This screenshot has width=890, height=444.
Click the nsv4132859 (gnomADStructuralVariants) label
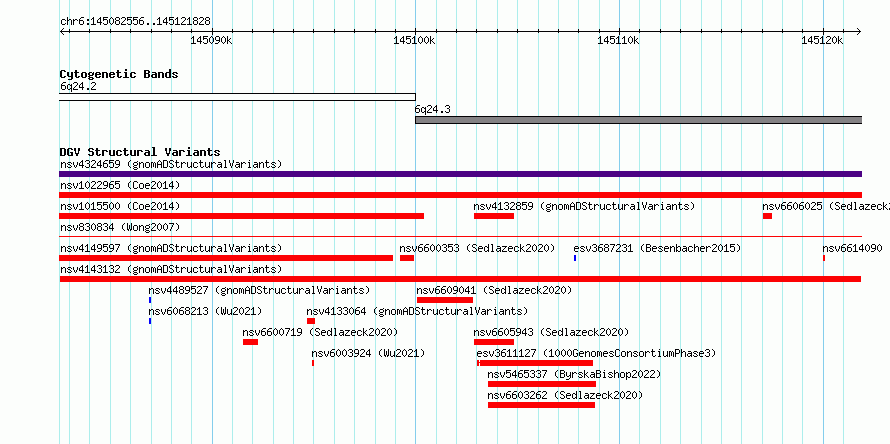click(584, 207)
